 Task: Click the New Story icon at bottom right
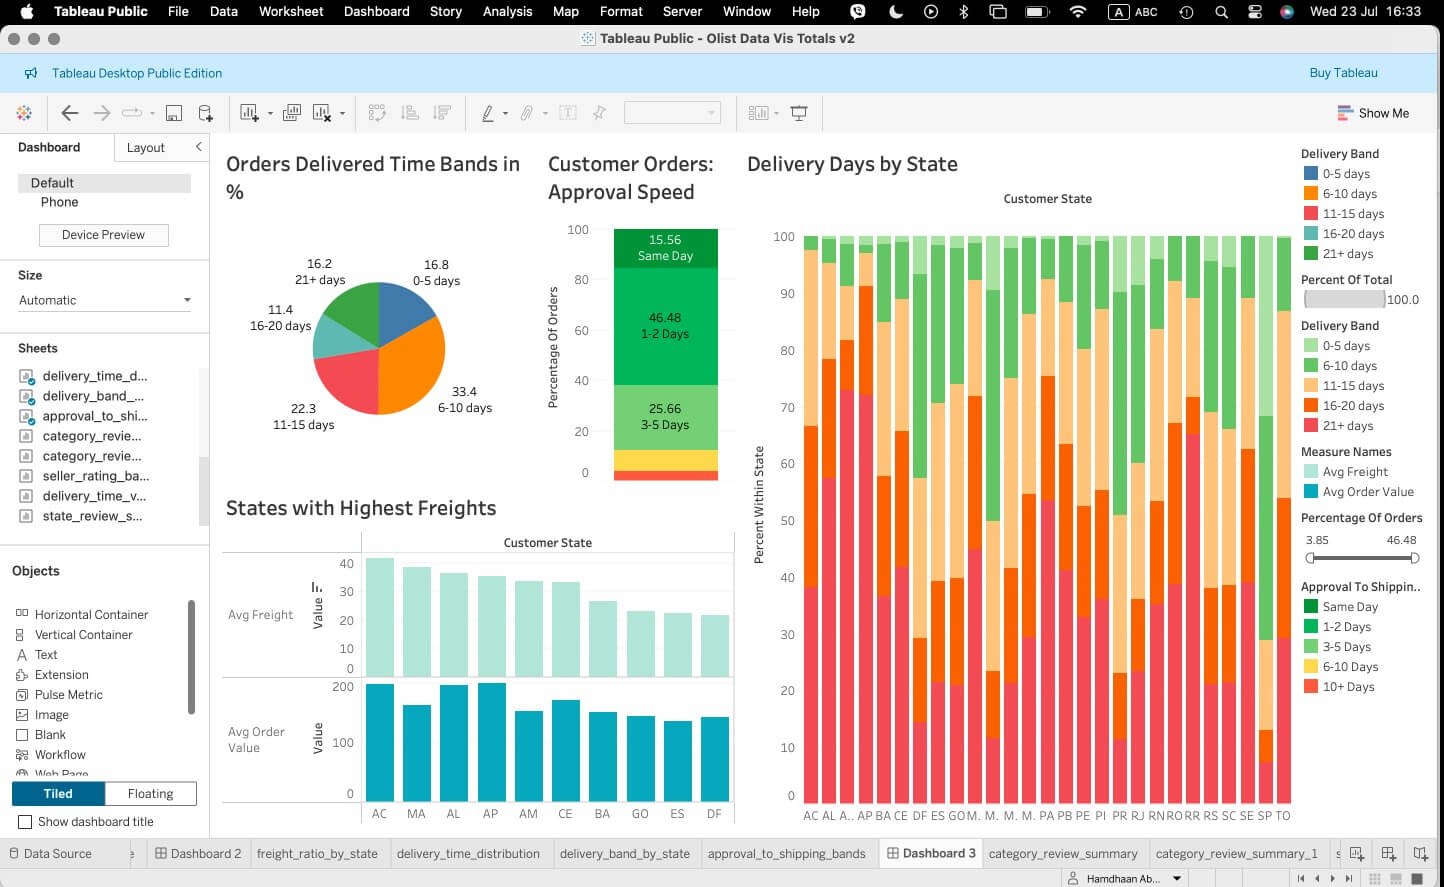(1420, 853)
